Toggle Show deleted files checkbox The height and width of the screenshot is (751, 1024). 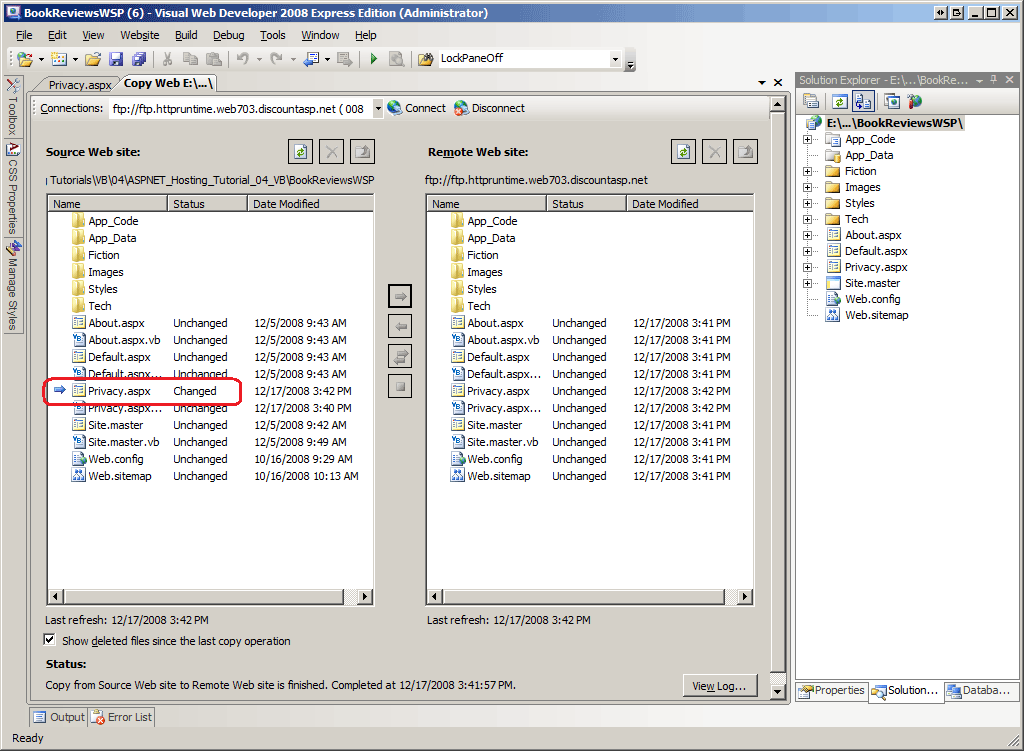click(x=51, y=640)
